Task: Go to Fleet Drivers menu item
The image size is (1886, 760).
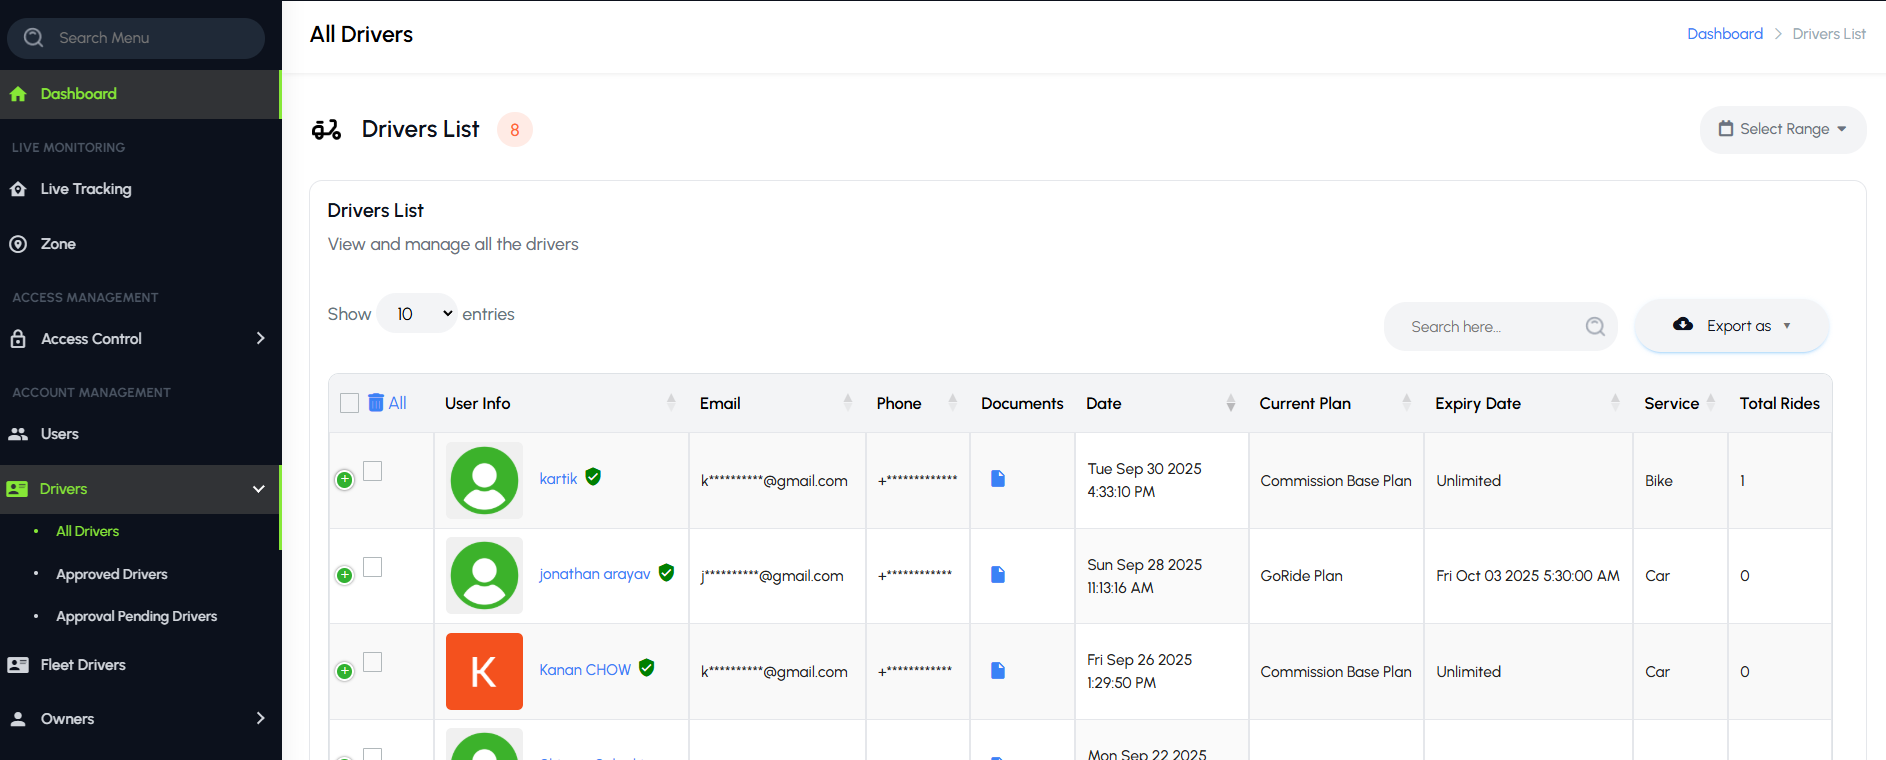Action: point(83,665)
